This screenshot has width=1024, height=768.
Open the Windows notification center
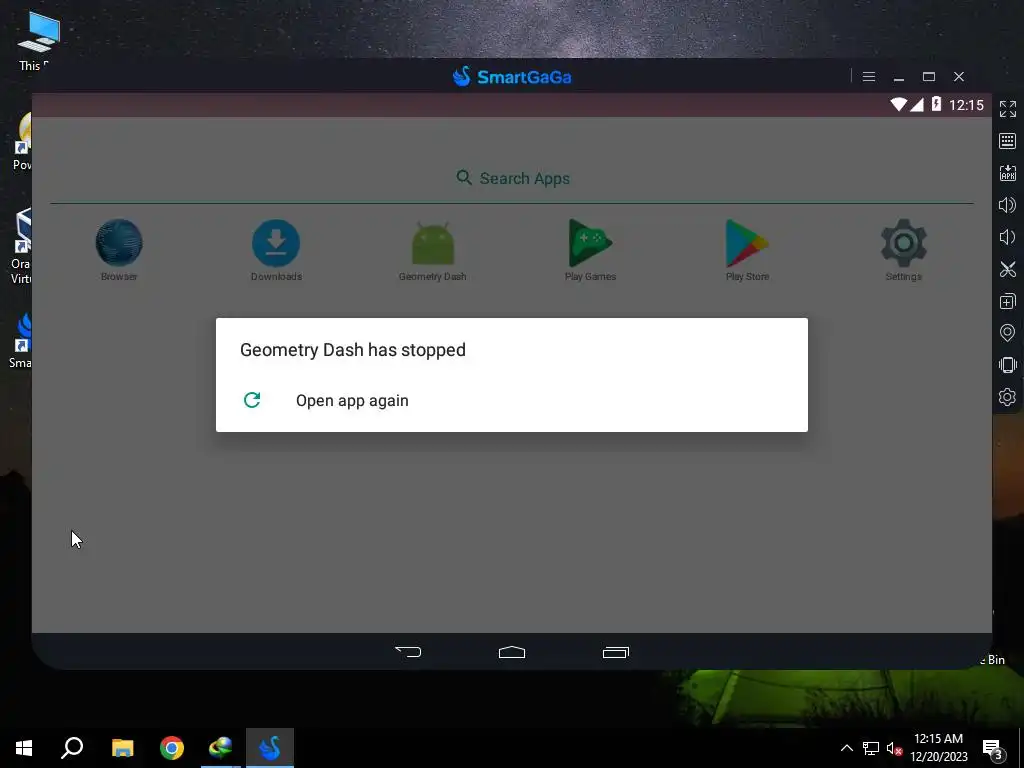pyautogui.click(x=993, y=749)
